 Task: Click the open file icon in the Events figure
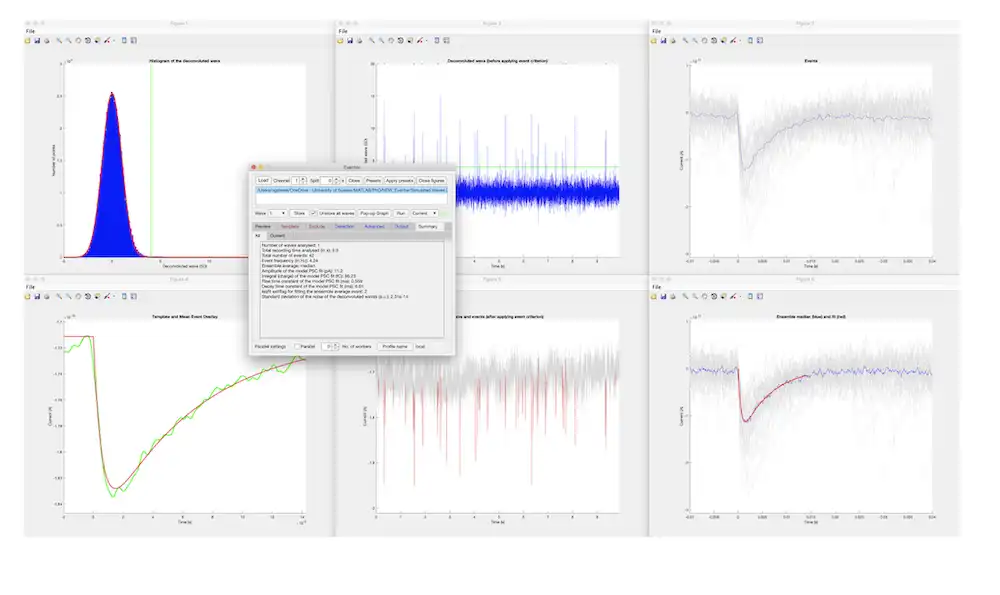coord(654,41)
